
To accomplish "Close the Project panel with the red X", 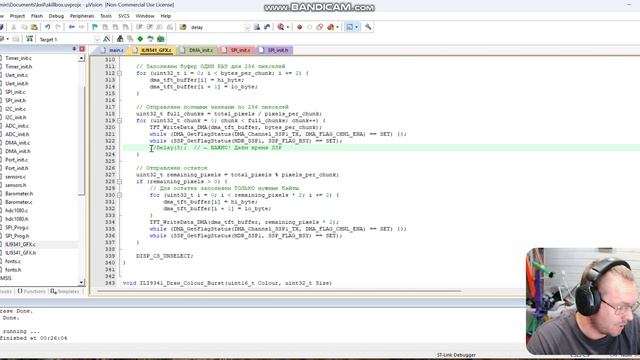I will click(82, 49).
